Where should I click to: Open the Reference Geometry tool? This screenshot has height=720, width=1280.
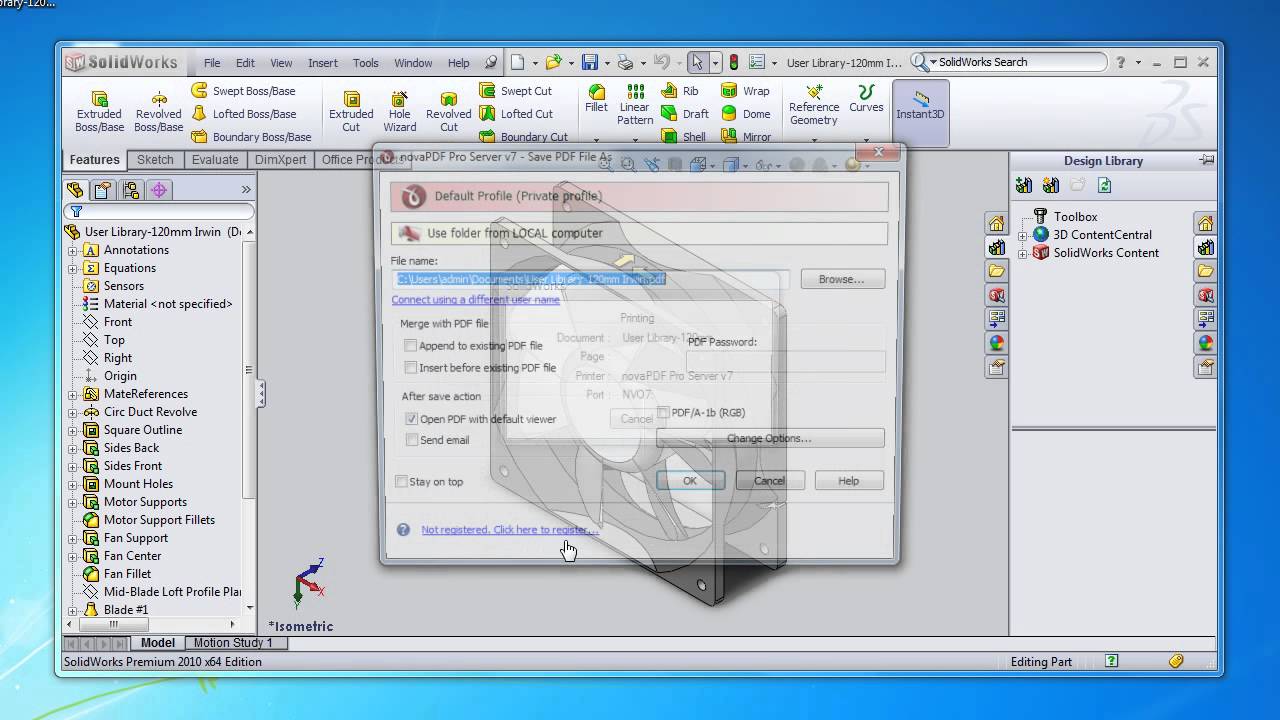(x=814, y=106)
